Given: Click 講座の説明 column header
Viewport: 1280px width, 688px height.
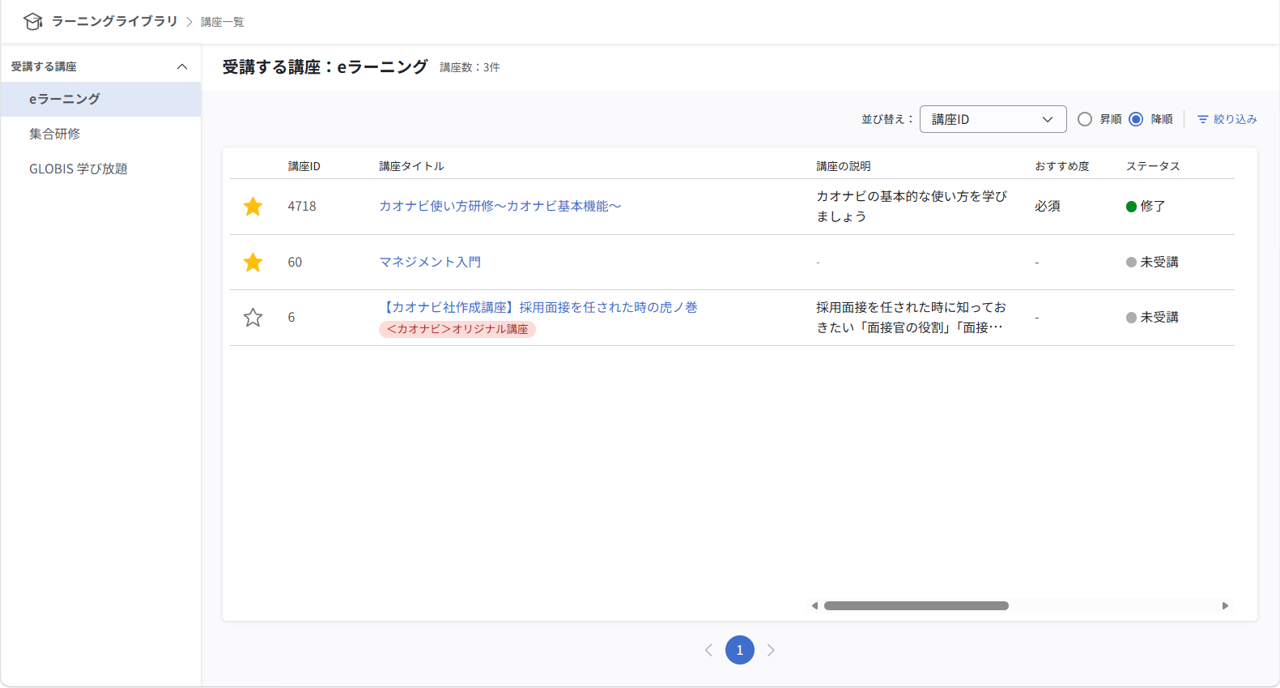Looking at the screenshot, I should coord(843,166).
